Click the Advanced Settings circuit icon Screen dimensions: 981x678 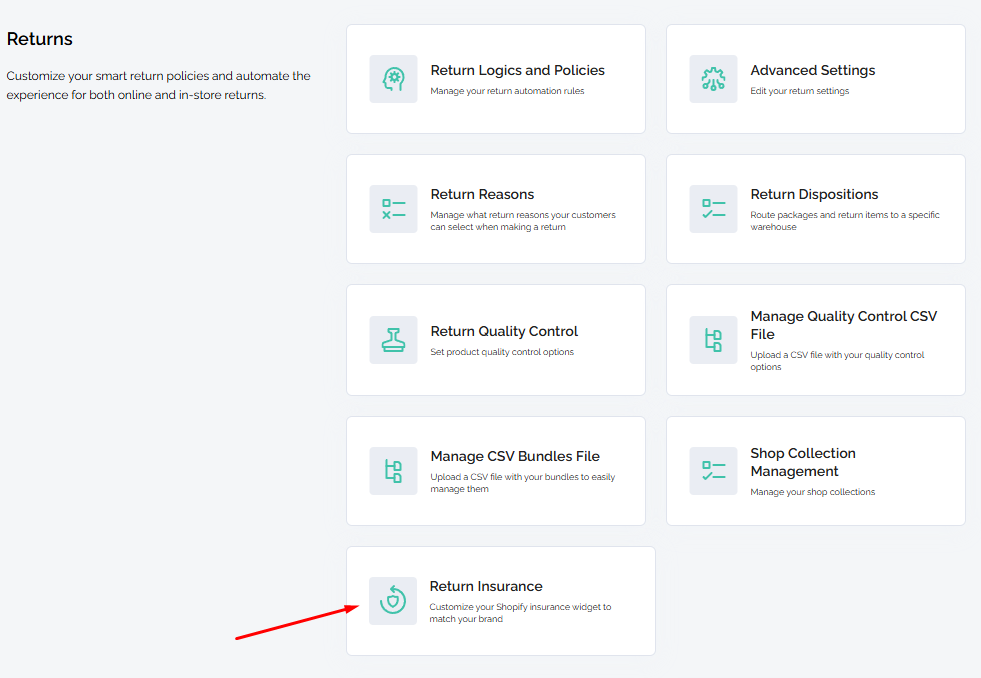[x=713, y=79]
